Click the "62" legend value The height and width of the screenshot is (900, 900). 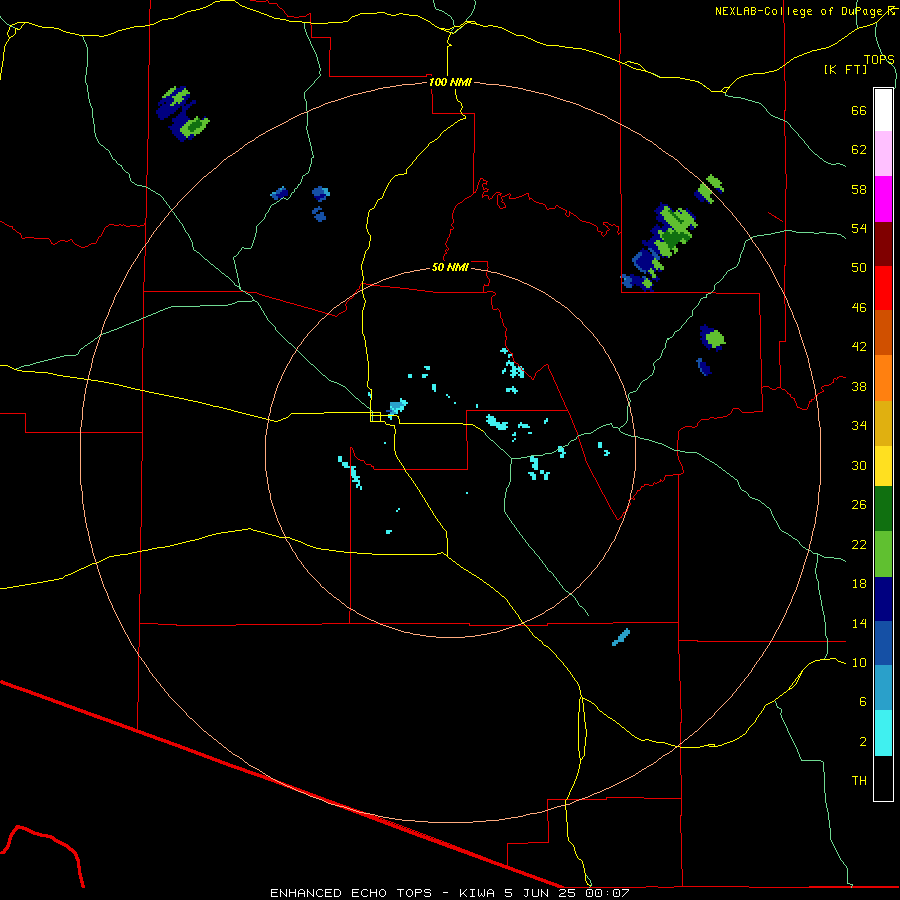[859, 150]
